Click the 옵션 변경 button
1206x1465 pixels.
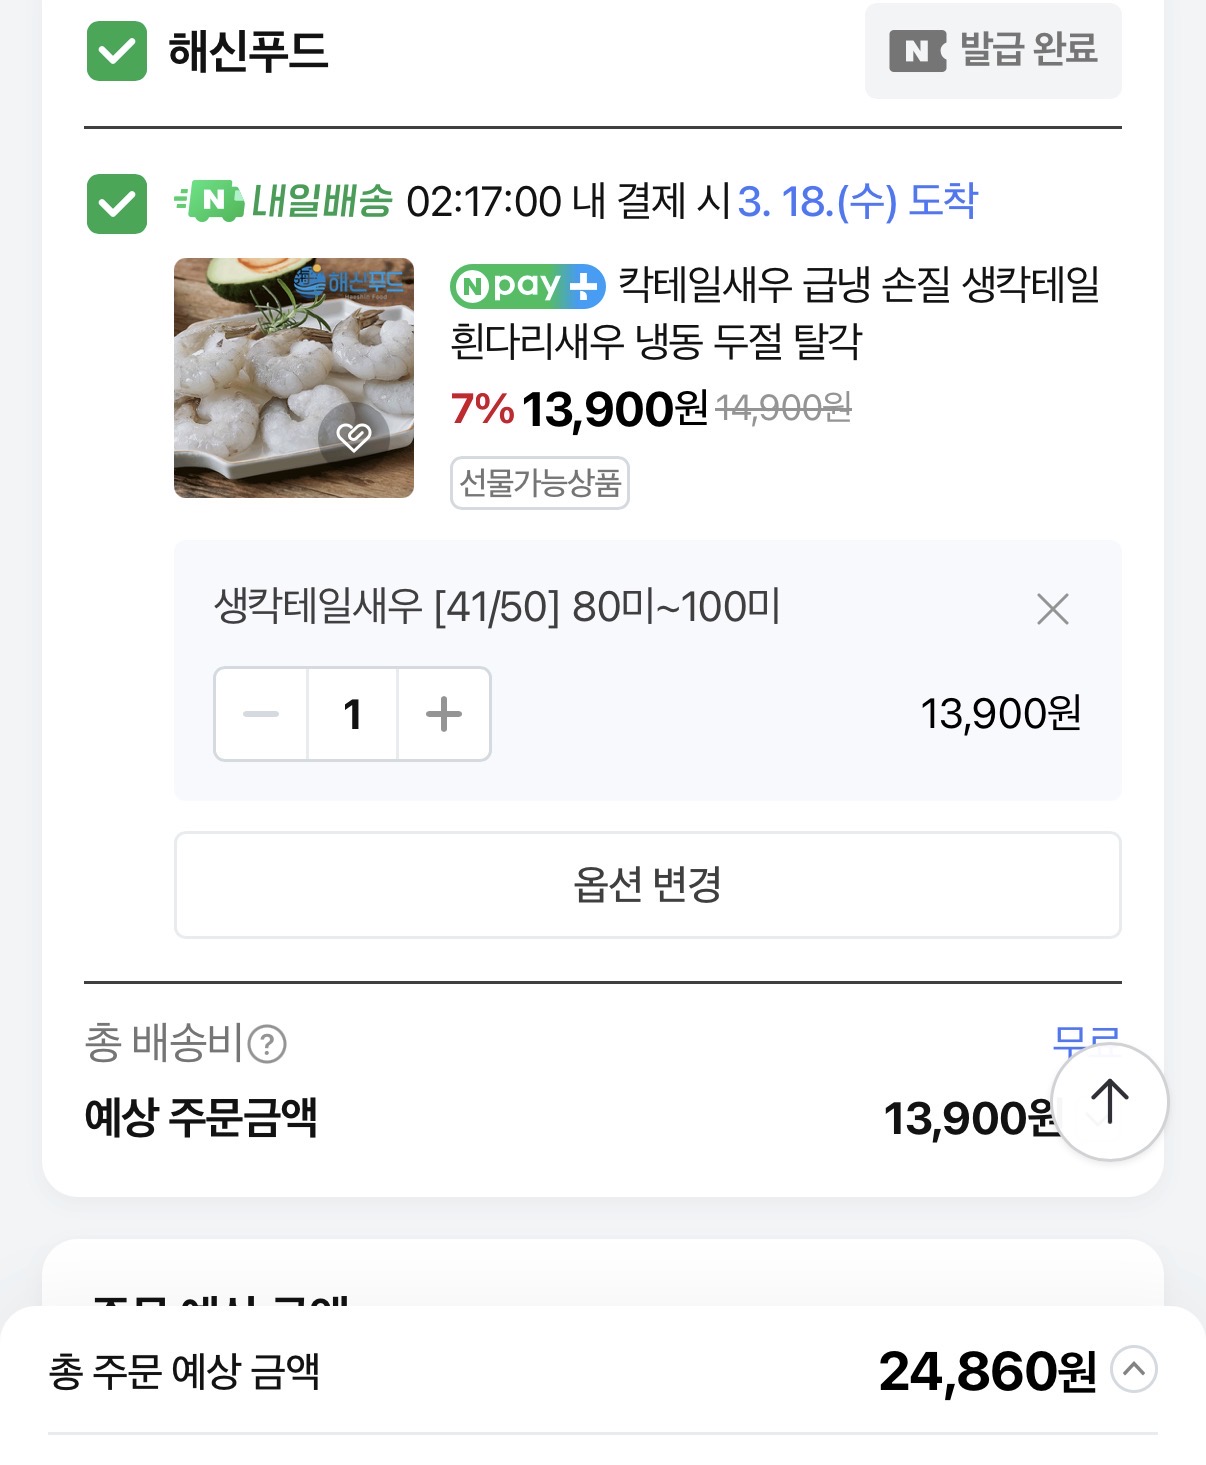coord(647,885)
